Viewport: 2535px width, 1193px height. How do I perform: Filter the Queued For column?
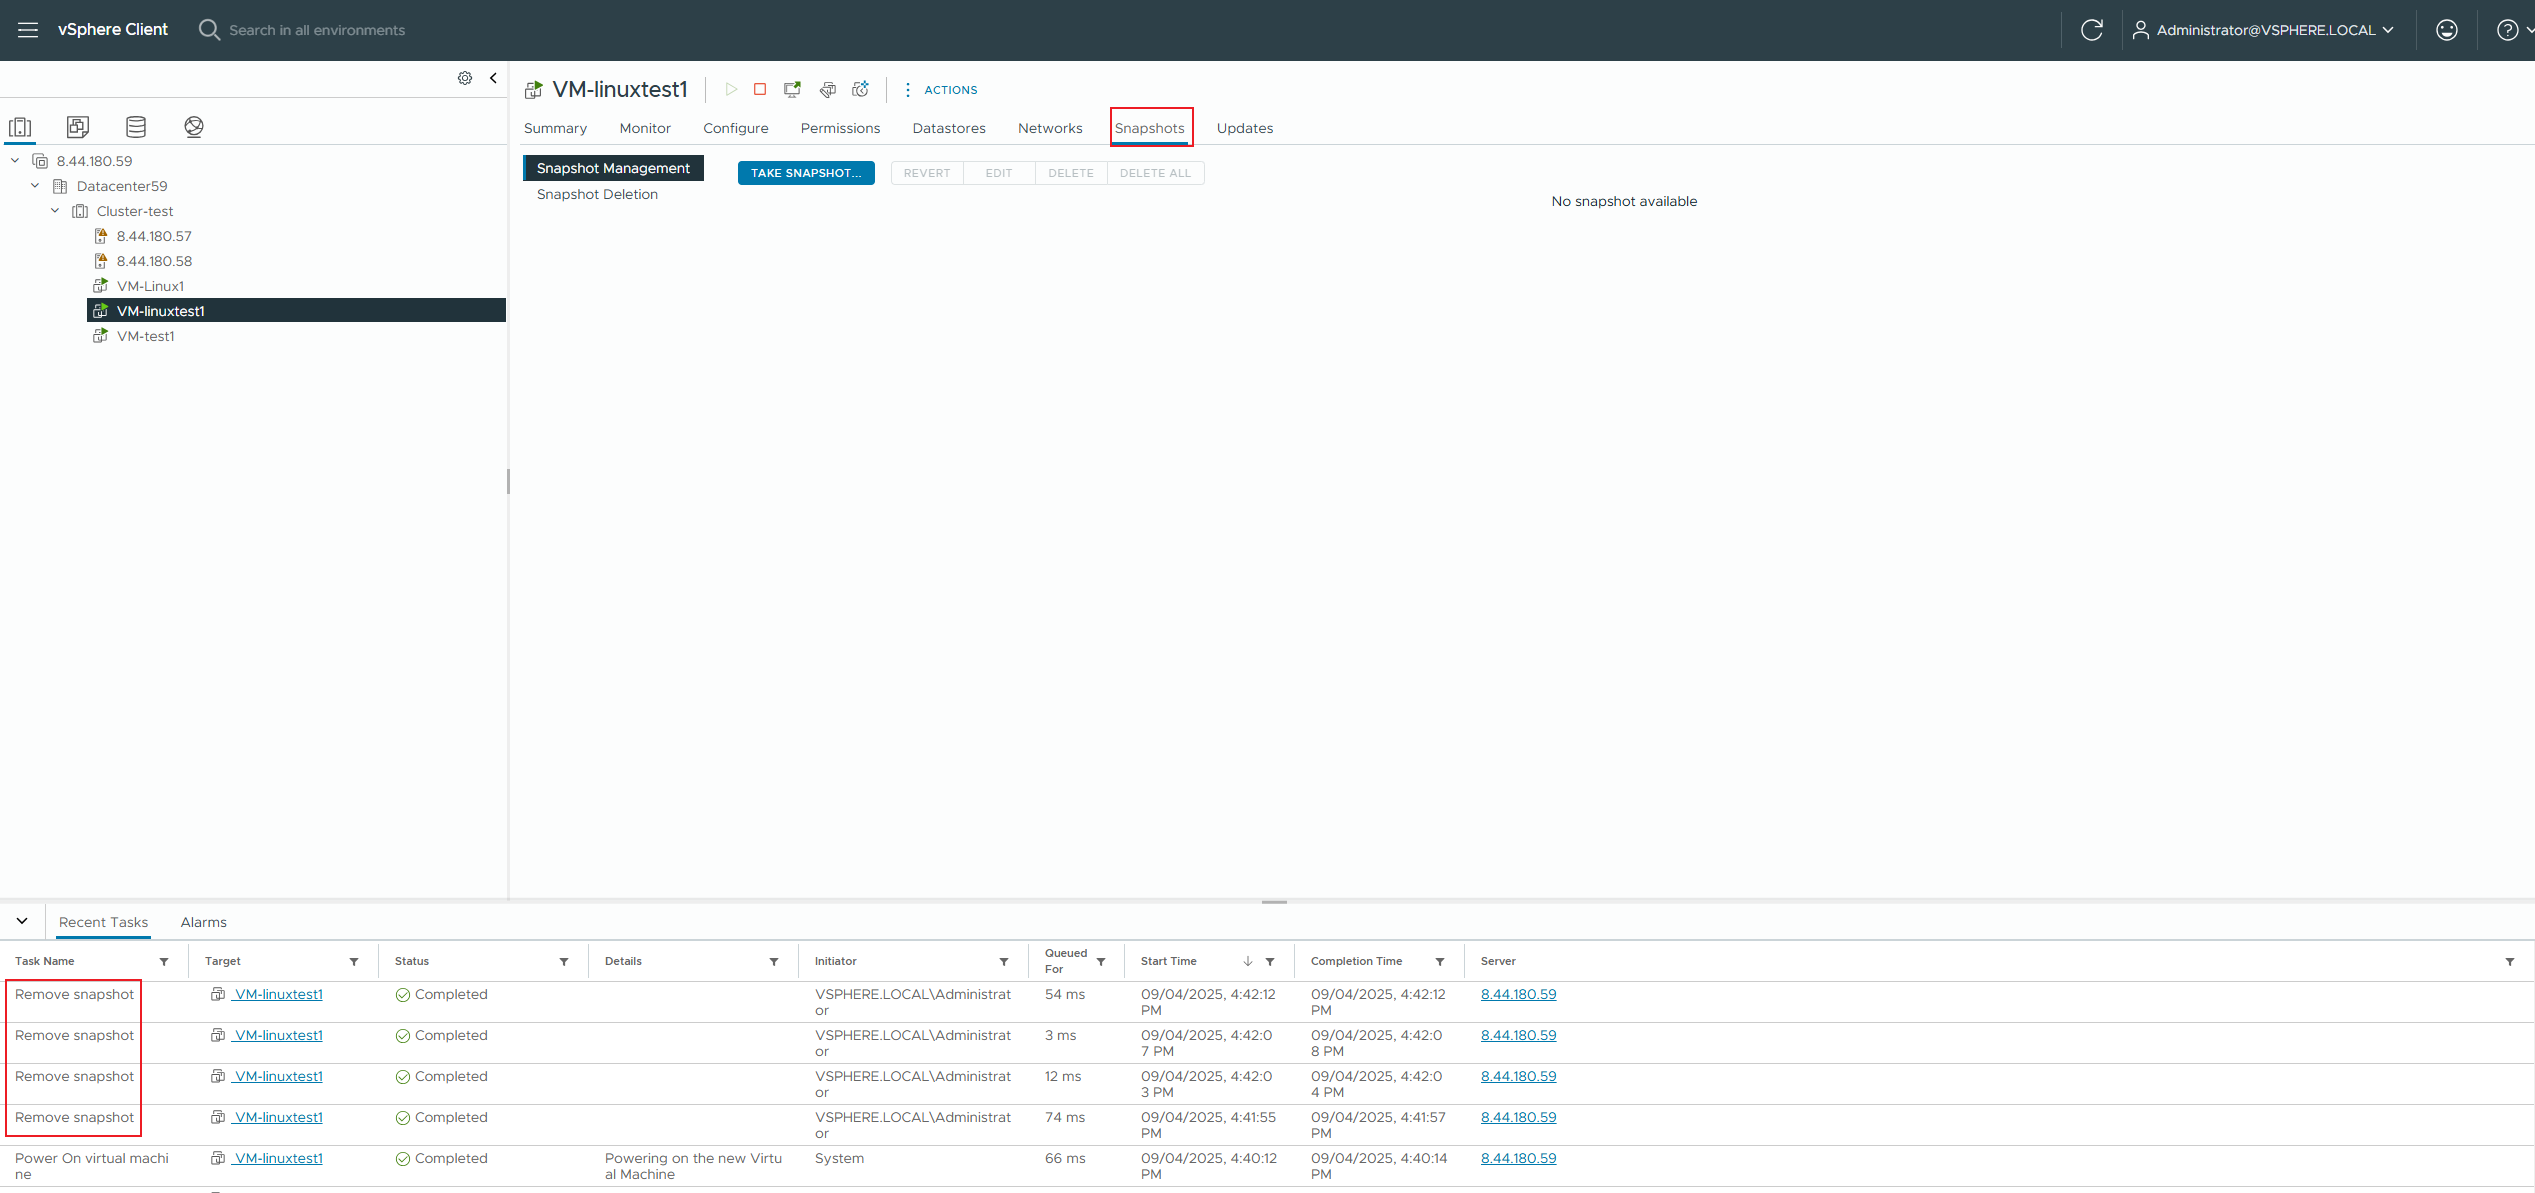coord(1101,962)
